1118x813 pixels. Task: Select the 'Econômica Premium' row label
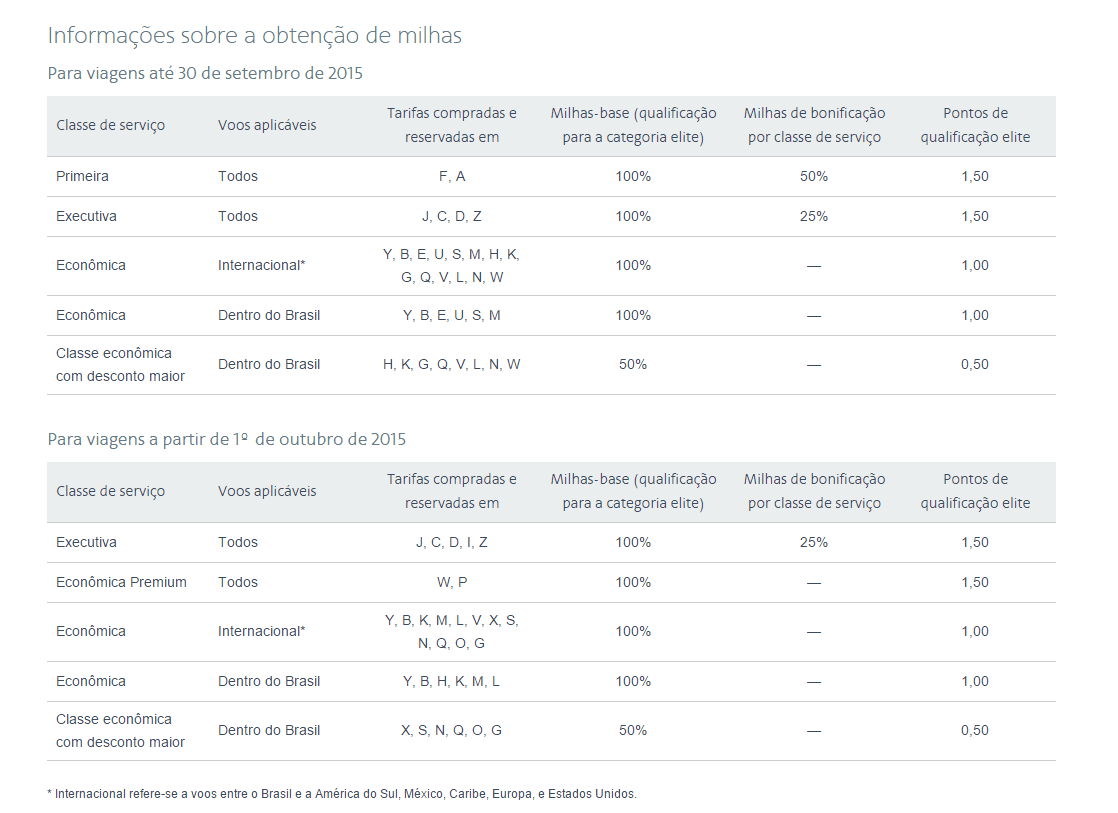(x=121, y=582)
